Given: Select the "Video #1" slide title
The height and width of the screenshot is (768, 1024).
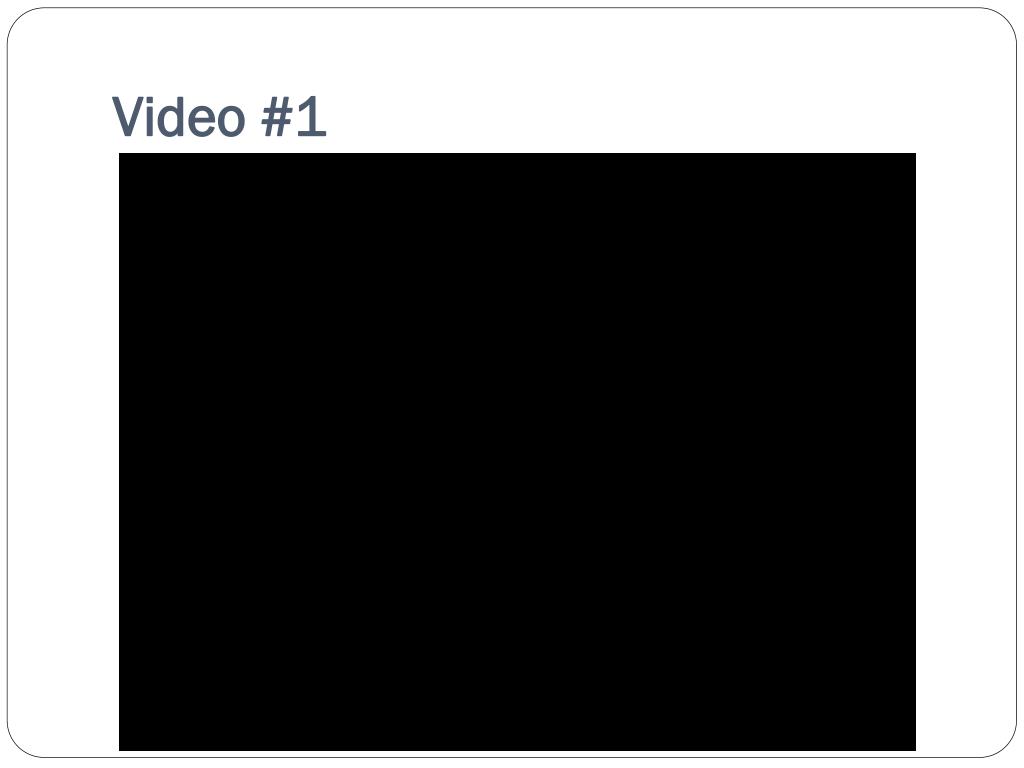Looking at the screenshot, I should tap(219, 117).
